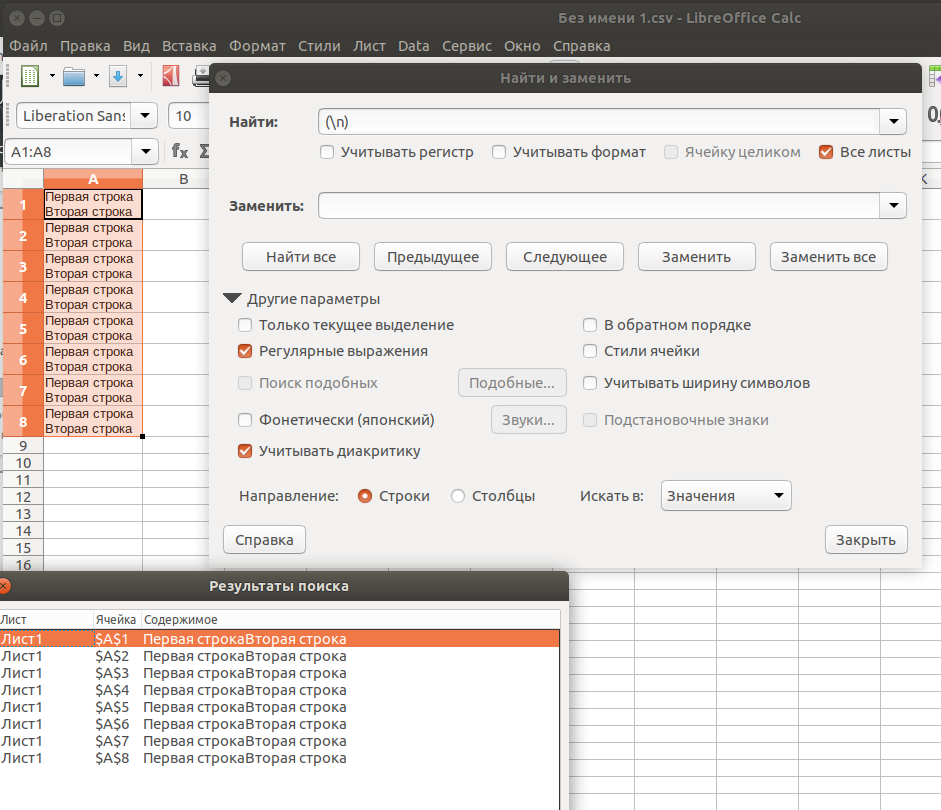941x810 pixels.
Task: Open the Файл menu
Action: click(28, 46)
